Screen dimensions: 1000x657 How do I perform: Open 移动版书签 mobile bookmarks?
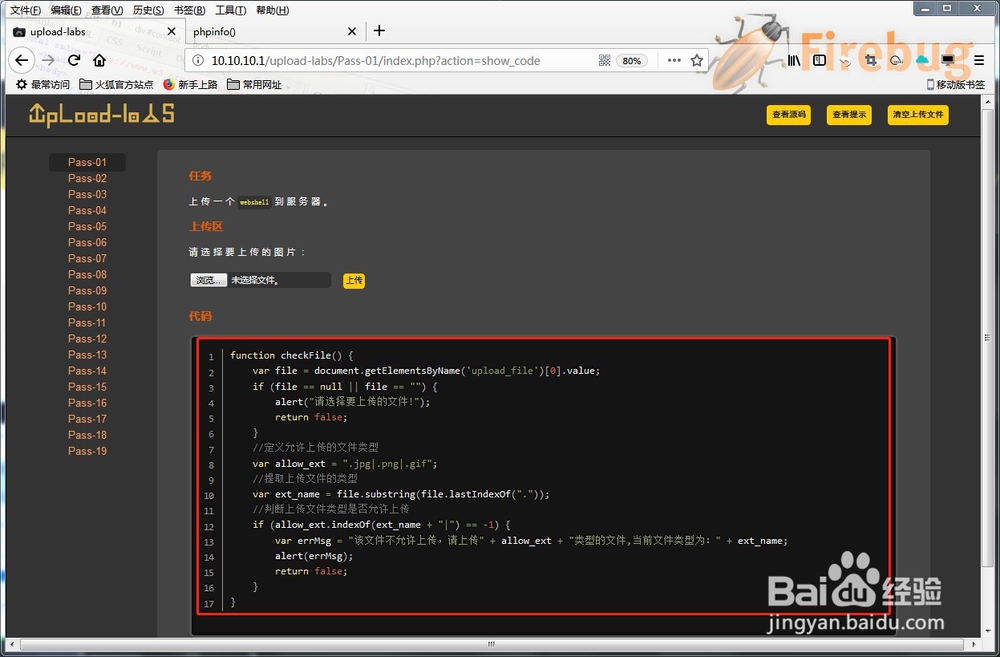(x=956, y=84)
